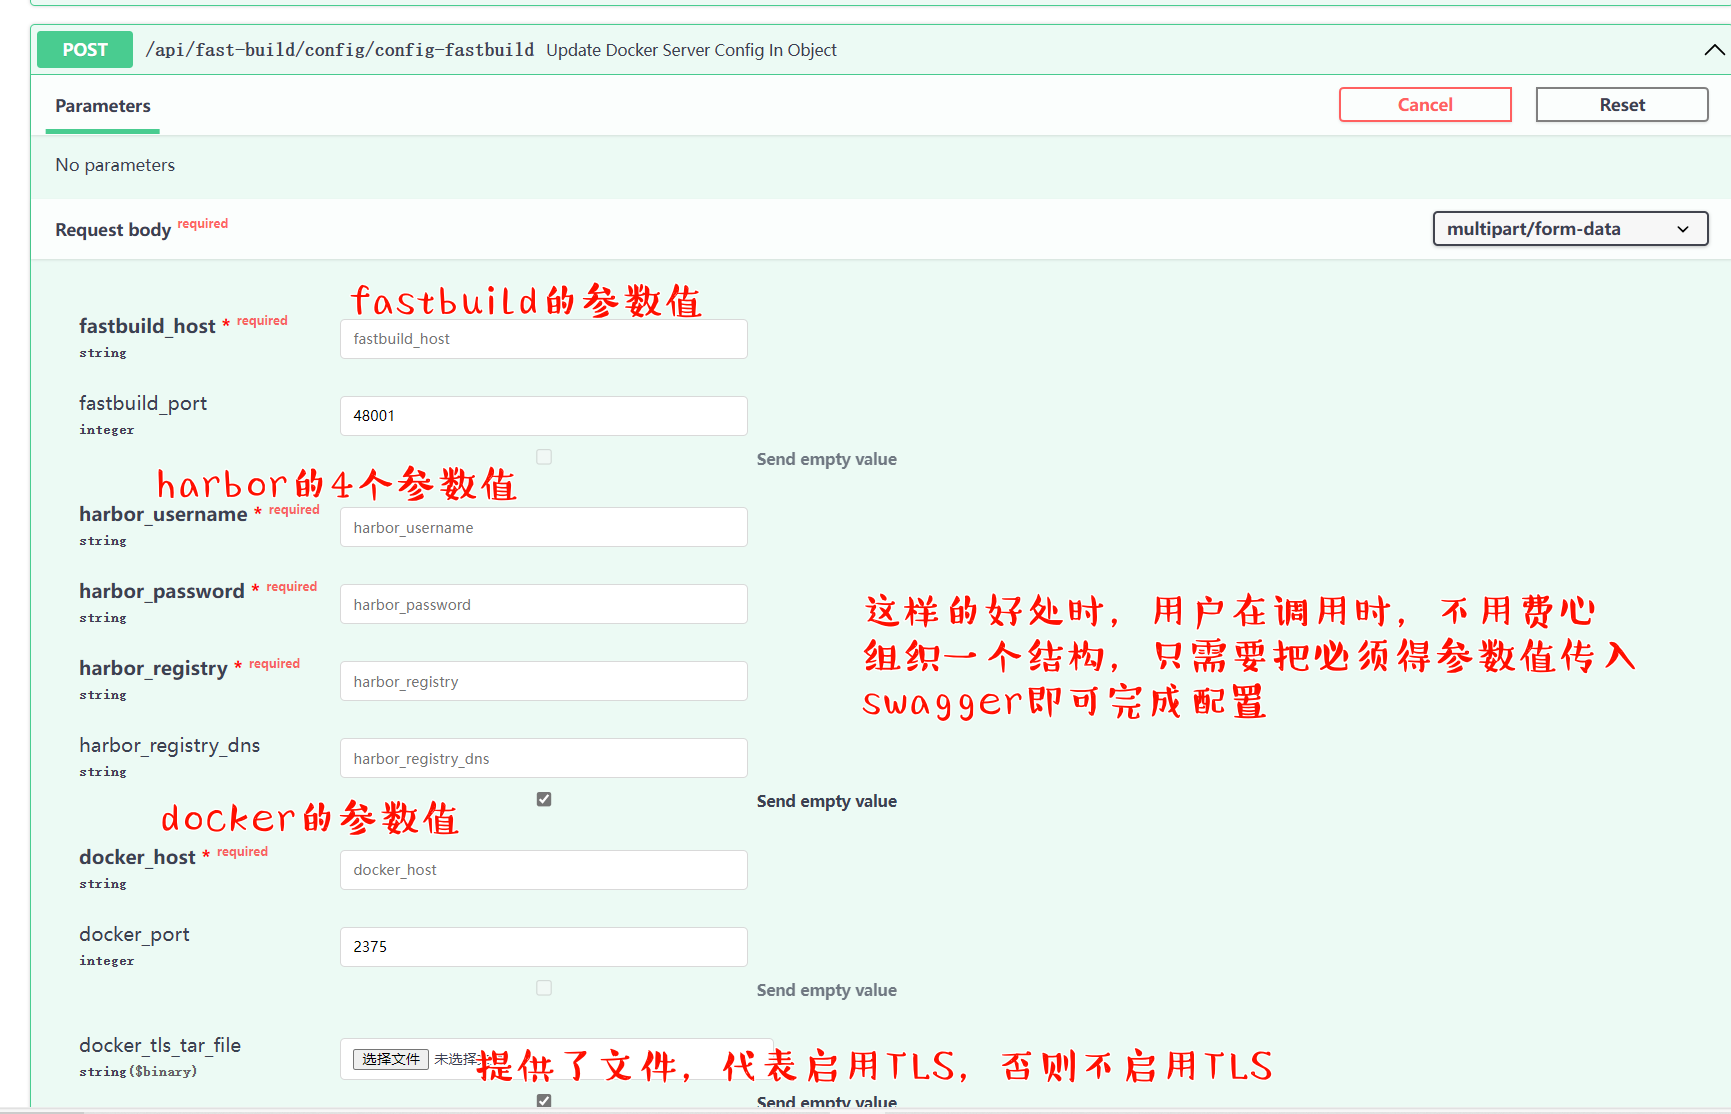Screen dimensions: 1731x1114
Task: Click the Update Docker Server Config In Object summary
Action: click(691, 50)
